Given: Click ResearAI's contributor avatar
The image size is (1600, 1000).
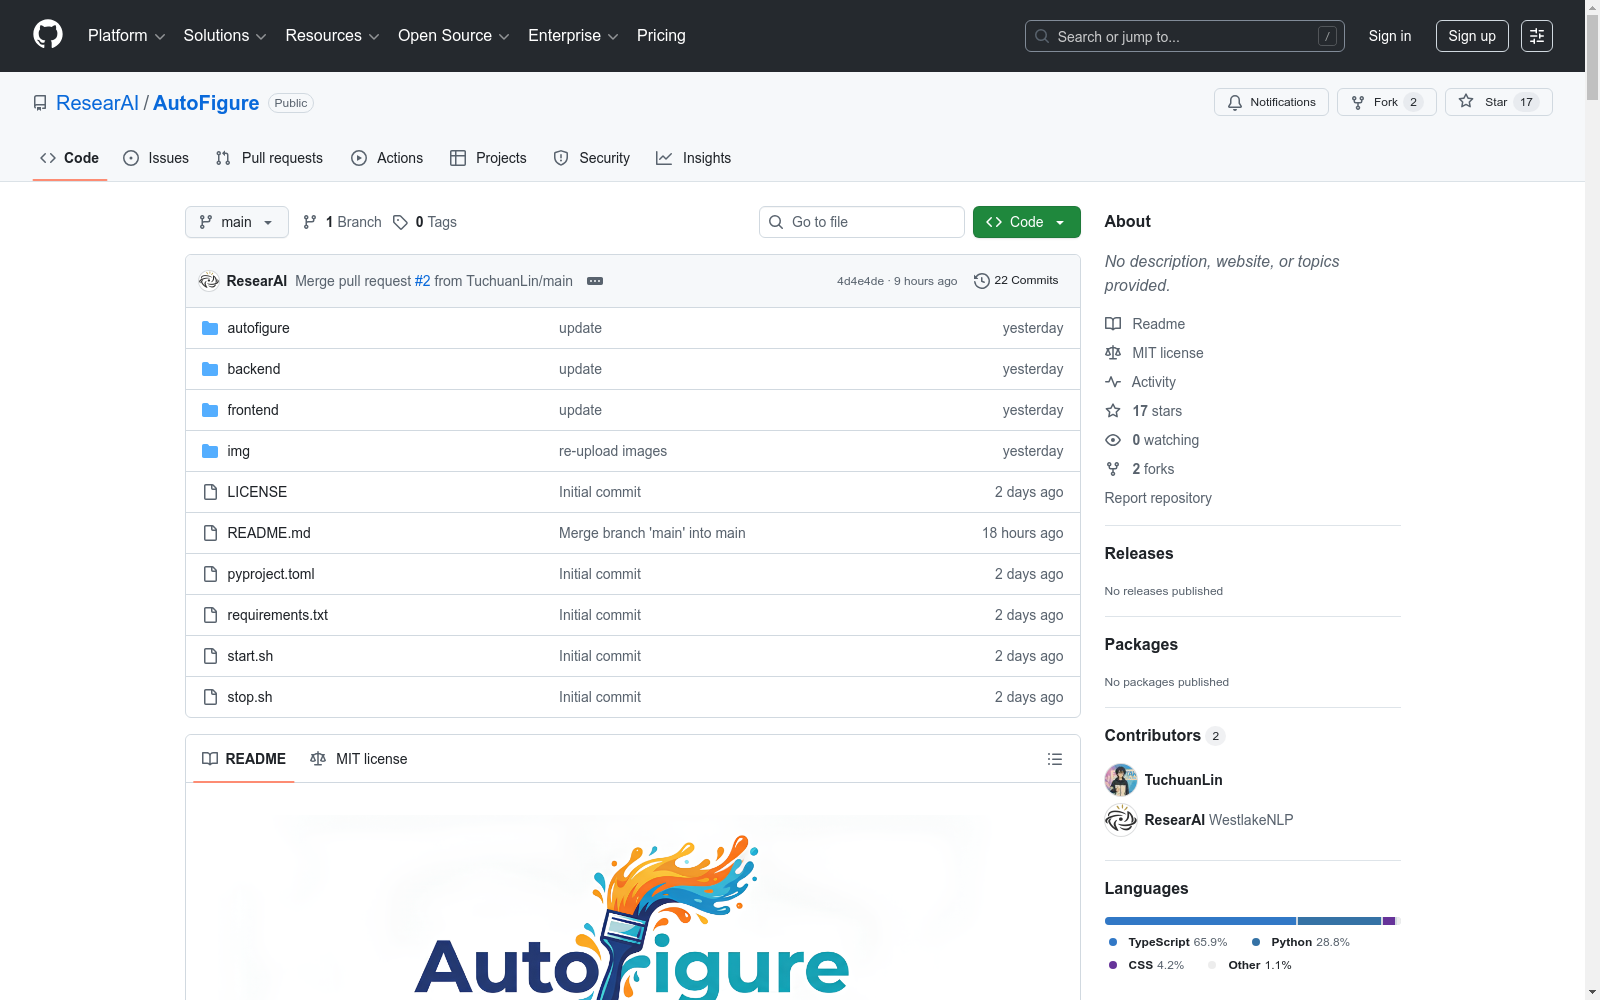Looking at the screenshot, I should point(1121,820).
